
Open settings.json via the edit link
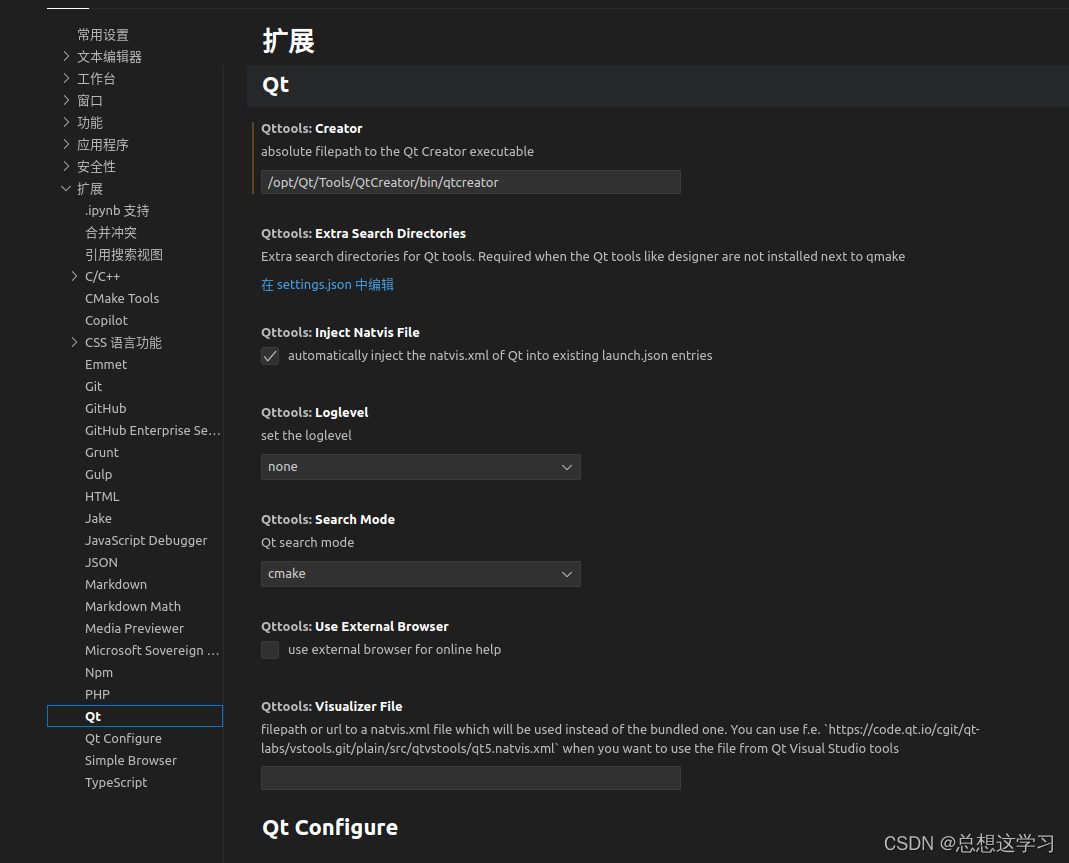click(327, 284)
